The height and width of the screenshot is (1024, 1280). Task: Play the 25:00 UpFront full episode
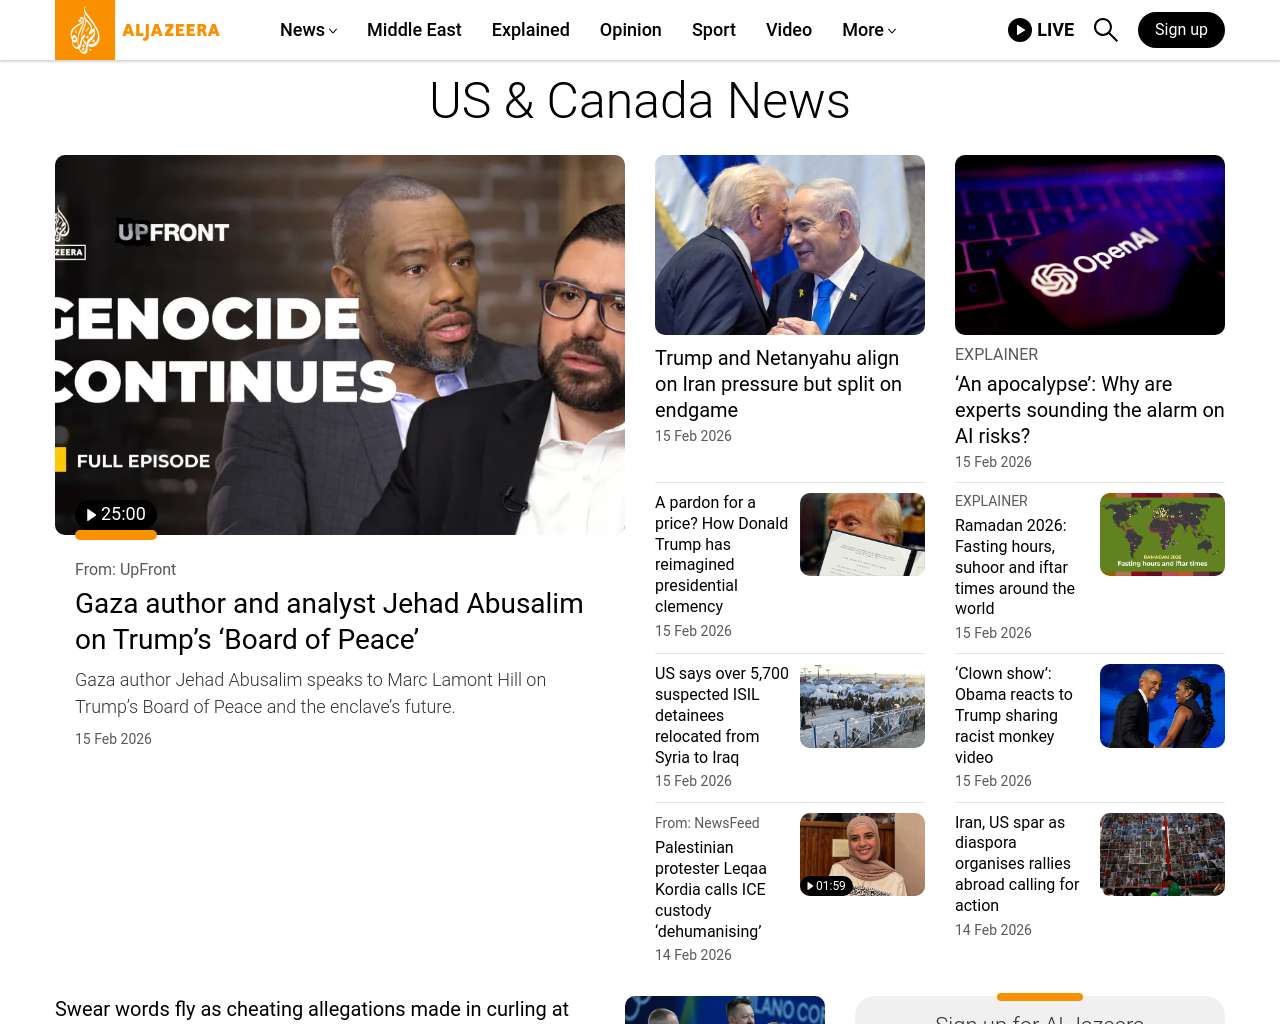click(116, 514)
